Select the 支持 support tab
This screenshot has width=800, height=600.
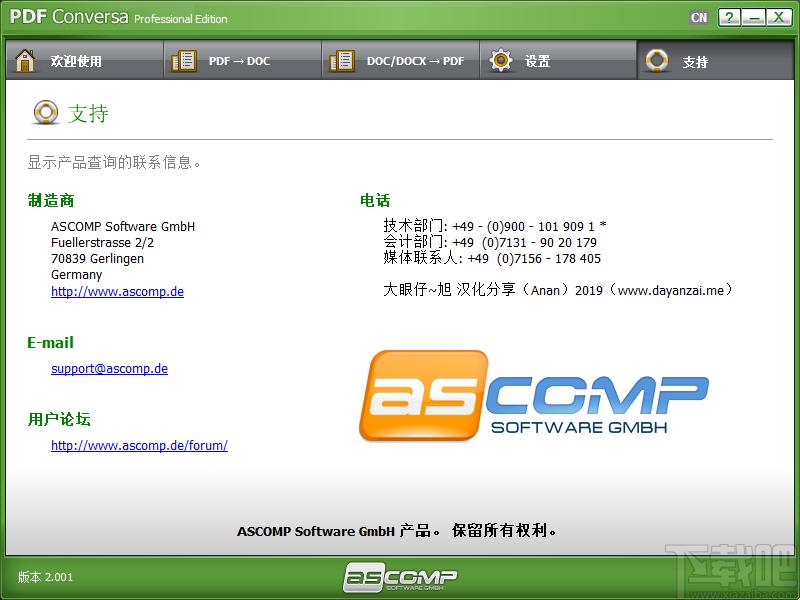click(x=716, y=60)
